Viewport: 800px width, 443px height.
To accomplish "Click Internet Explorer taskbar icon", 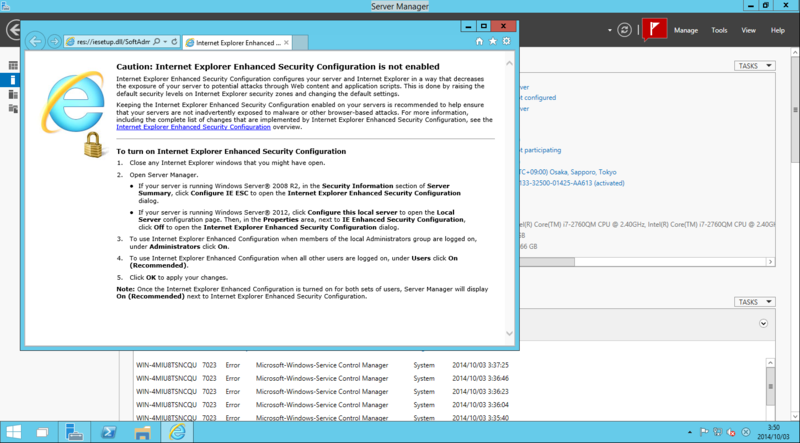I will 177,432.
